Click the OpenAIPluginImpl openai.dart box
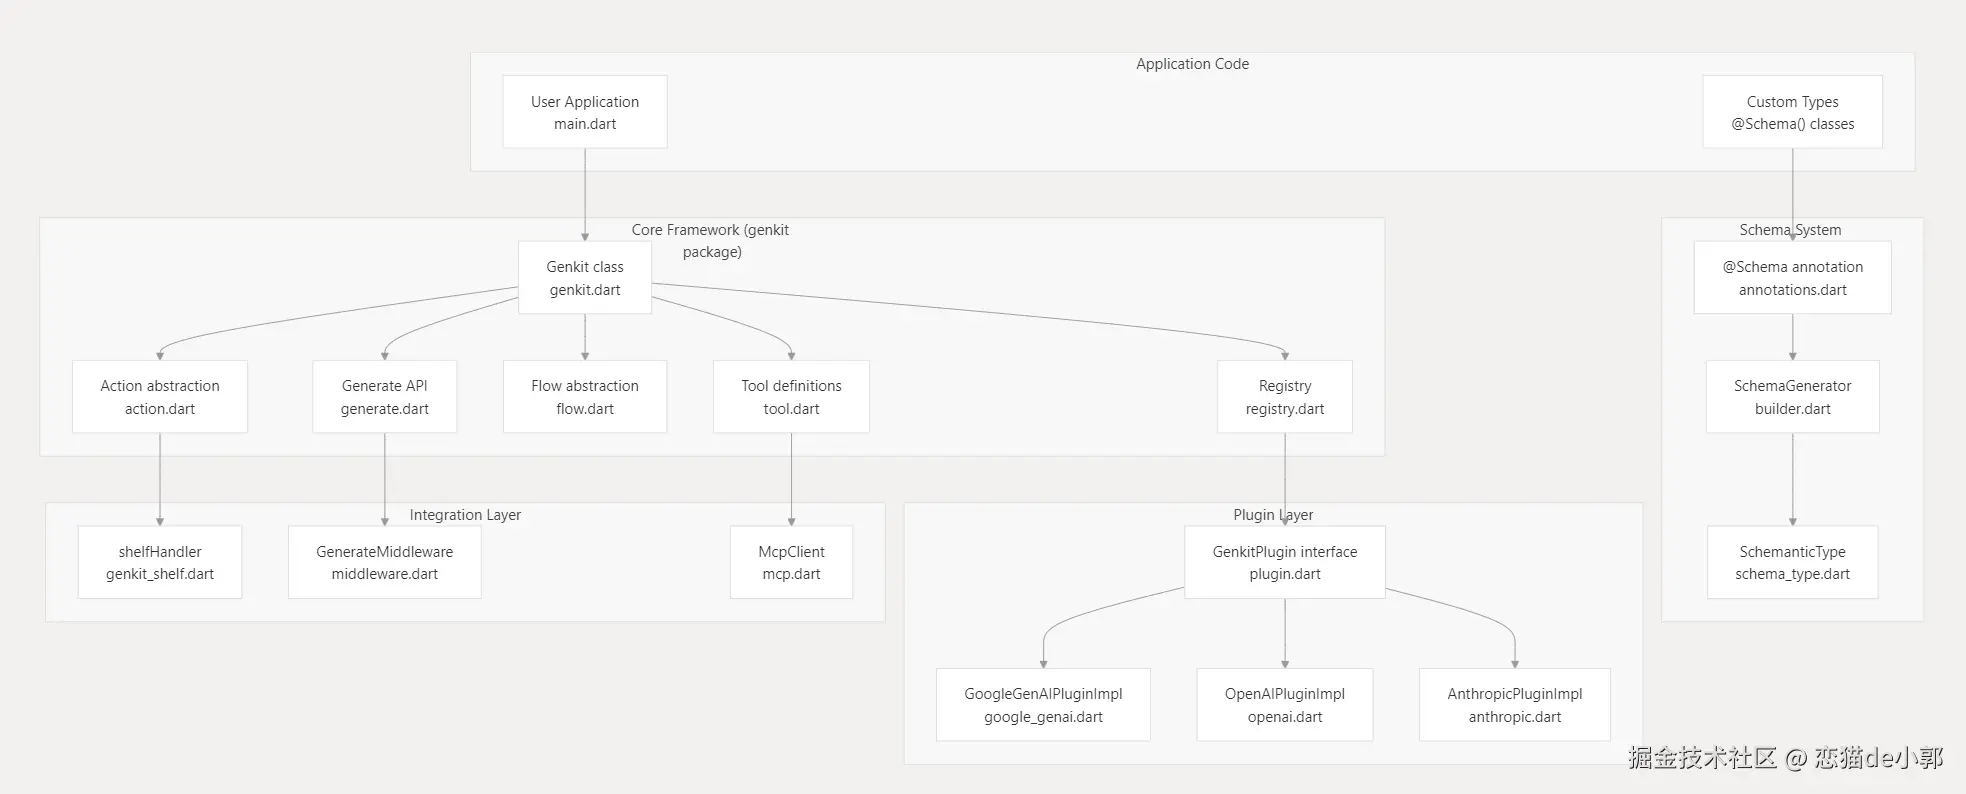 (x=1285, y=705)
